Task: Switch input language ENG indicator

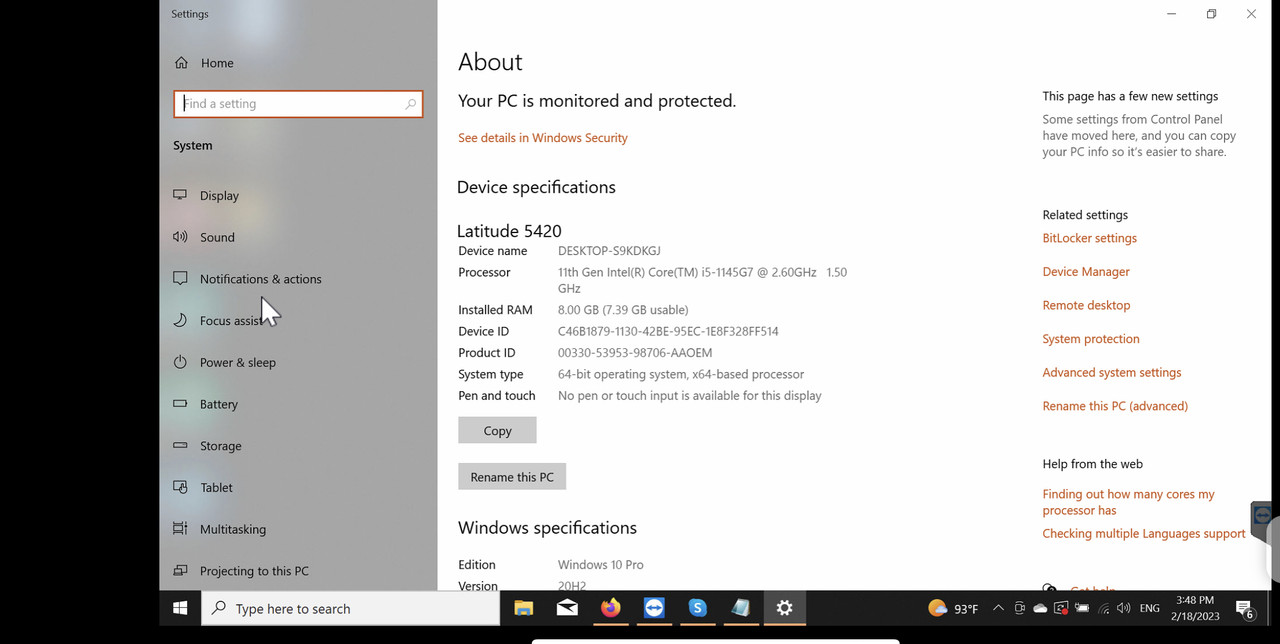Action: point(1150,608)
